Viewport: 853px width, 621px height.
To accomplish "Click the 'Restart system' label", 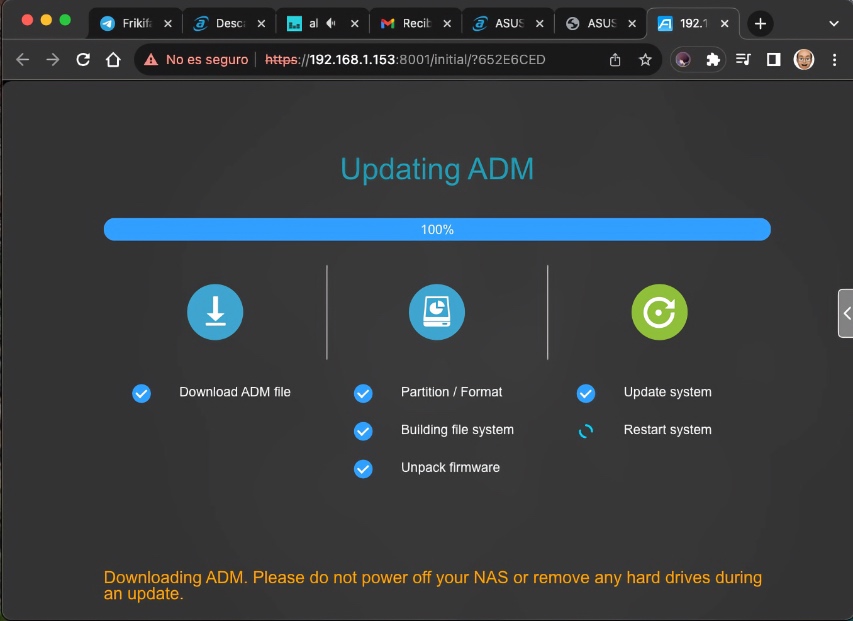I will point(667,430).
